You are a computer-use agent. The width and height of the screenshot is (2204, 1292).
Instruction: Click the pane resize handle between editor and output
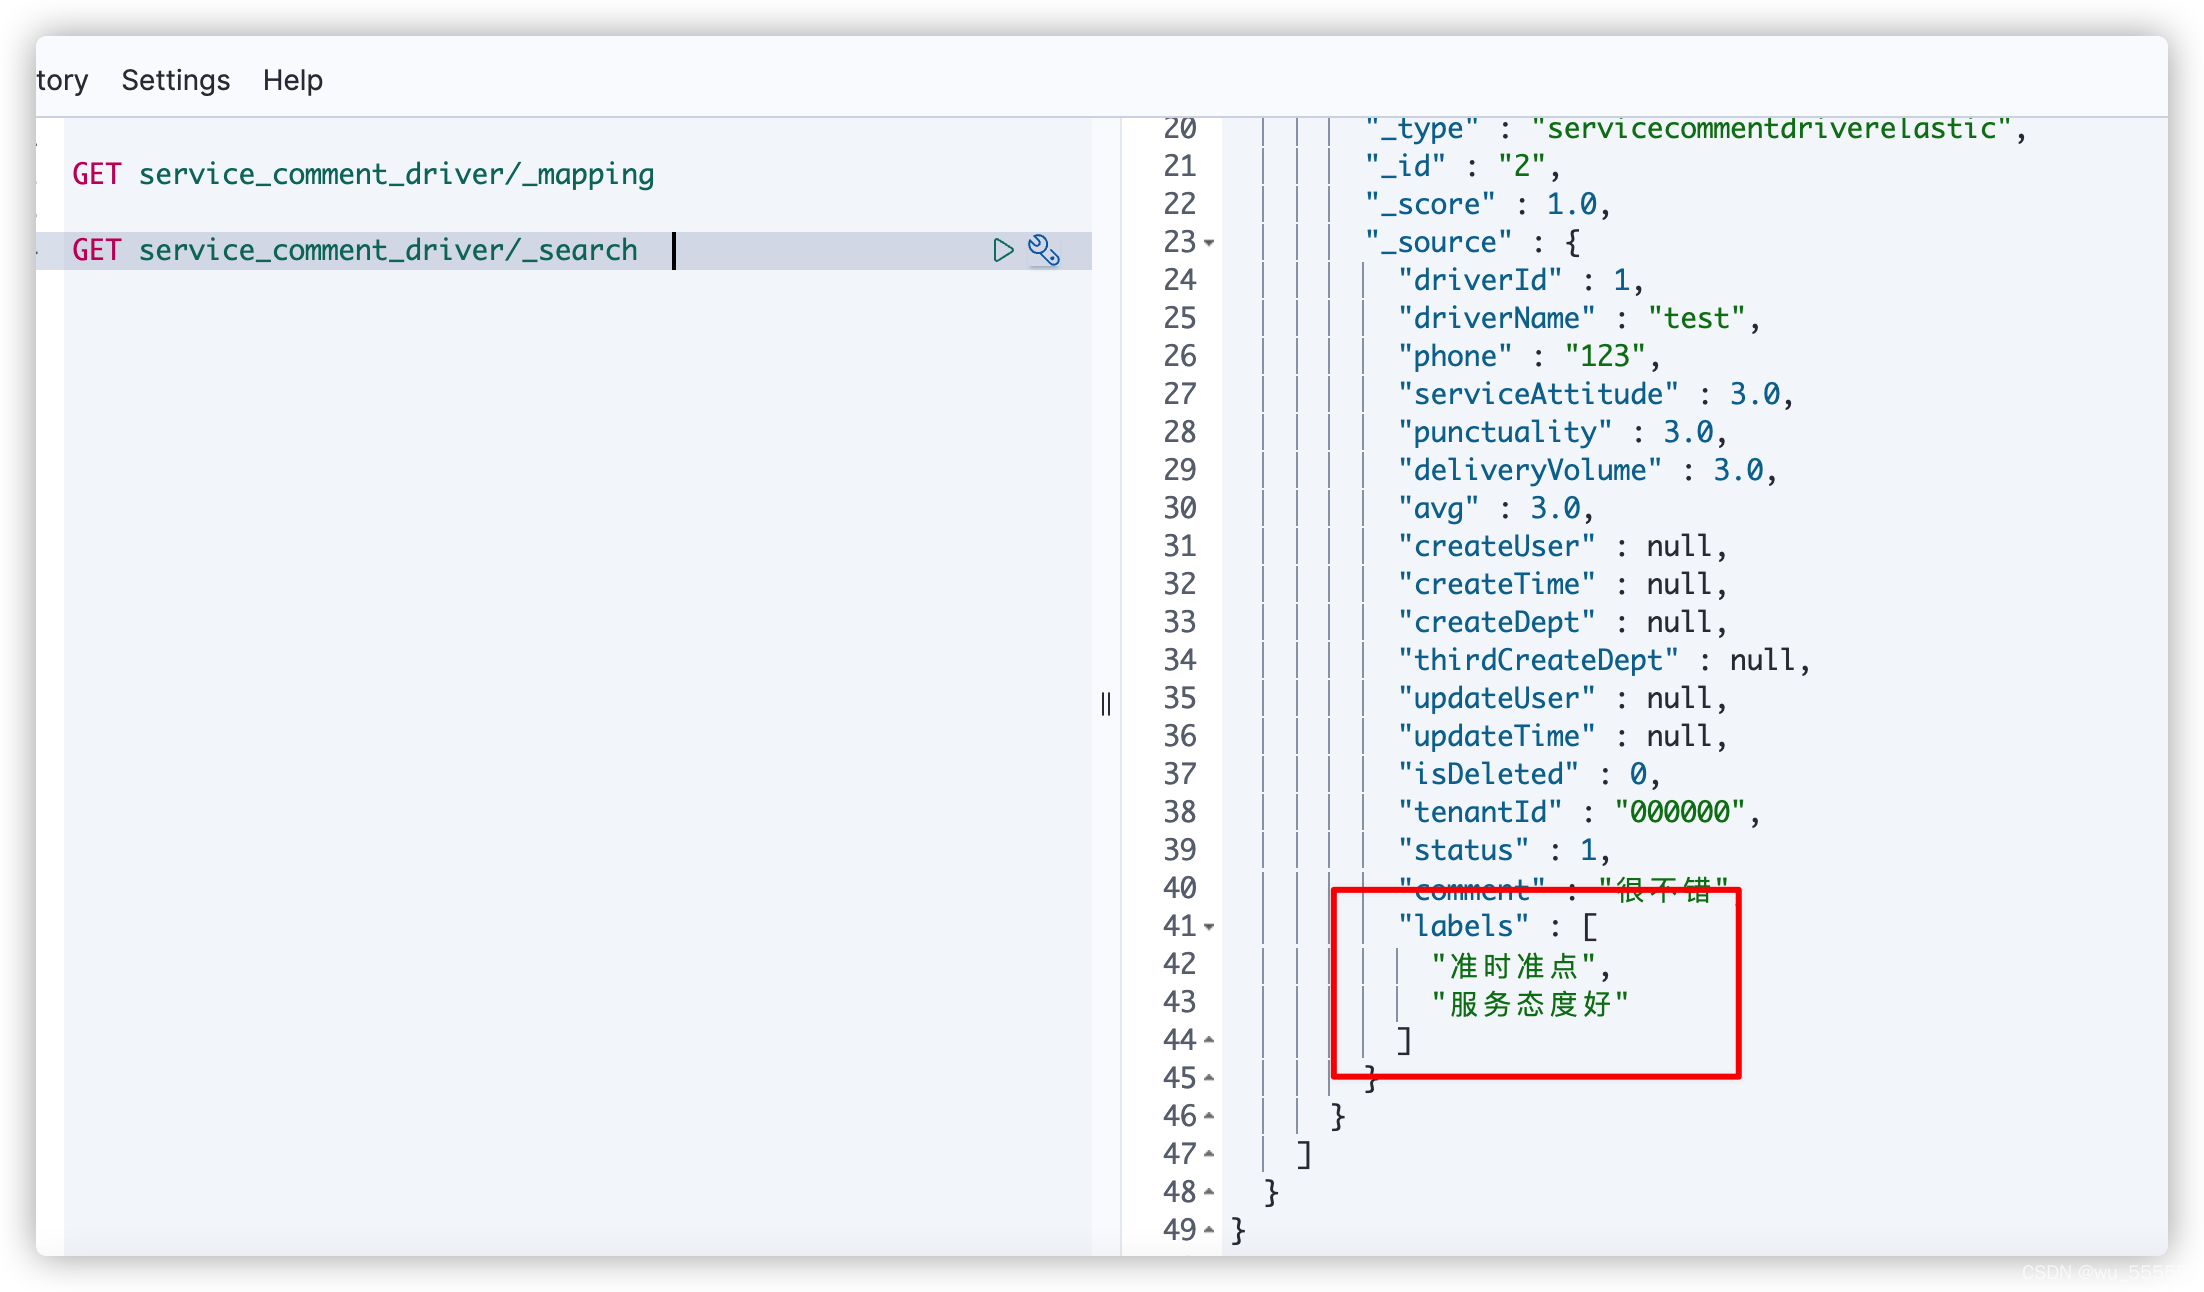[1105, 704]
